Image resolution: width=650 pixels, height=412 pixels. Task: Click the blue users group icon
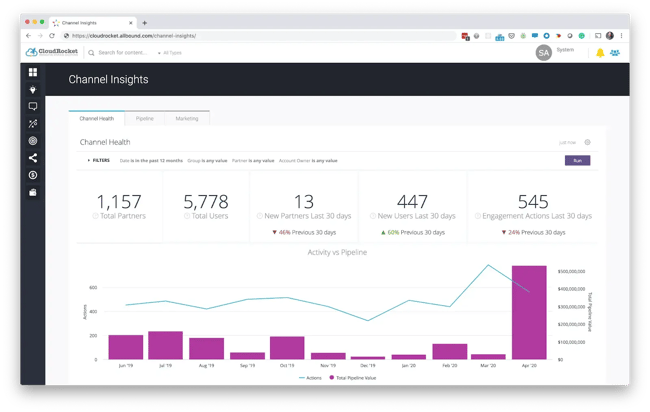[615, 53]
